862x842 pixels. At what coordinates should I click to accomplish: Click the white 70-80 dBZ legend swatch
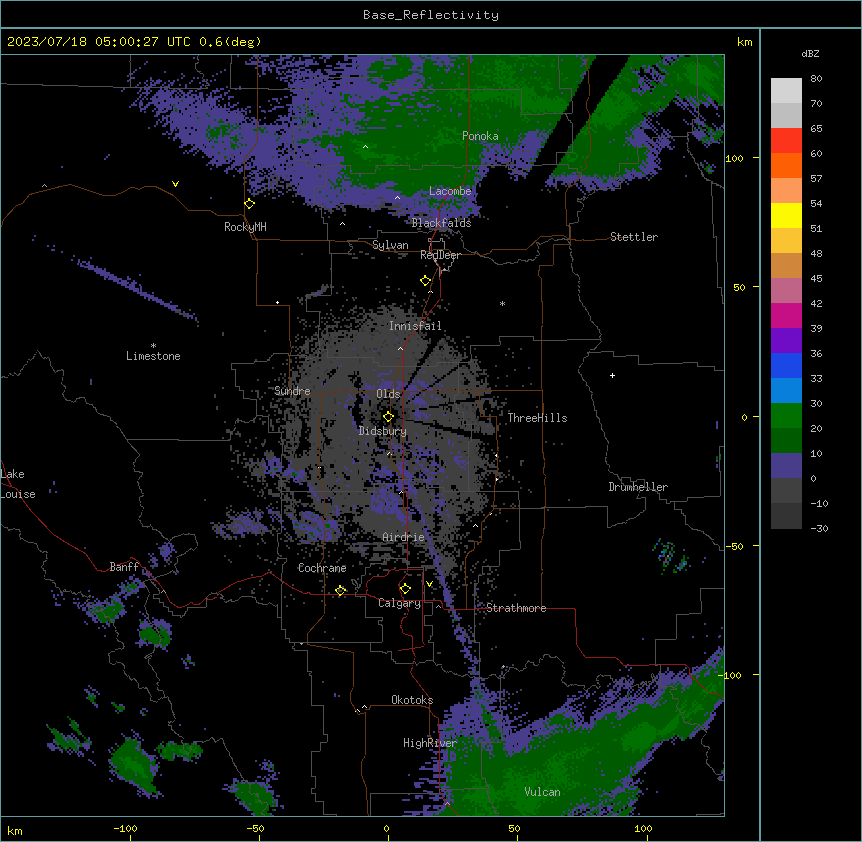[786, 91]
